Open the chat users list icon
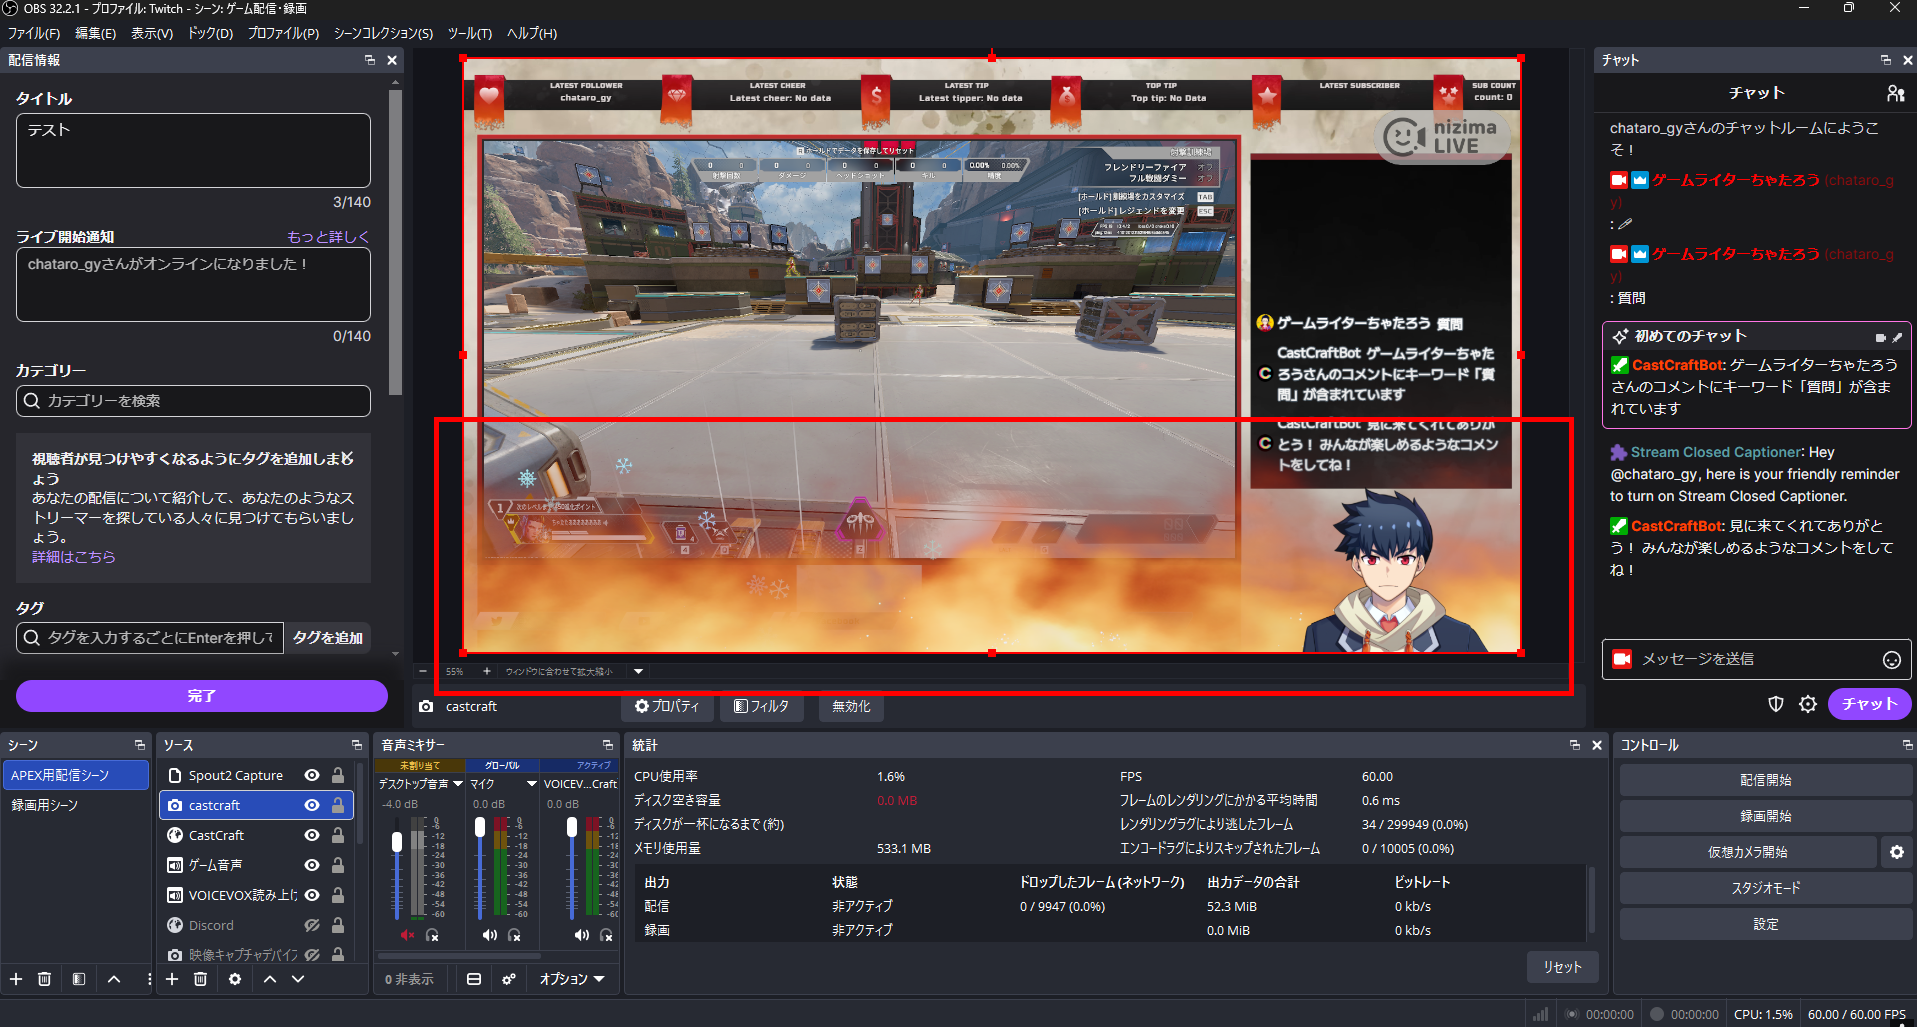Screen dimensions: 1917x1027 point(1895,93)
